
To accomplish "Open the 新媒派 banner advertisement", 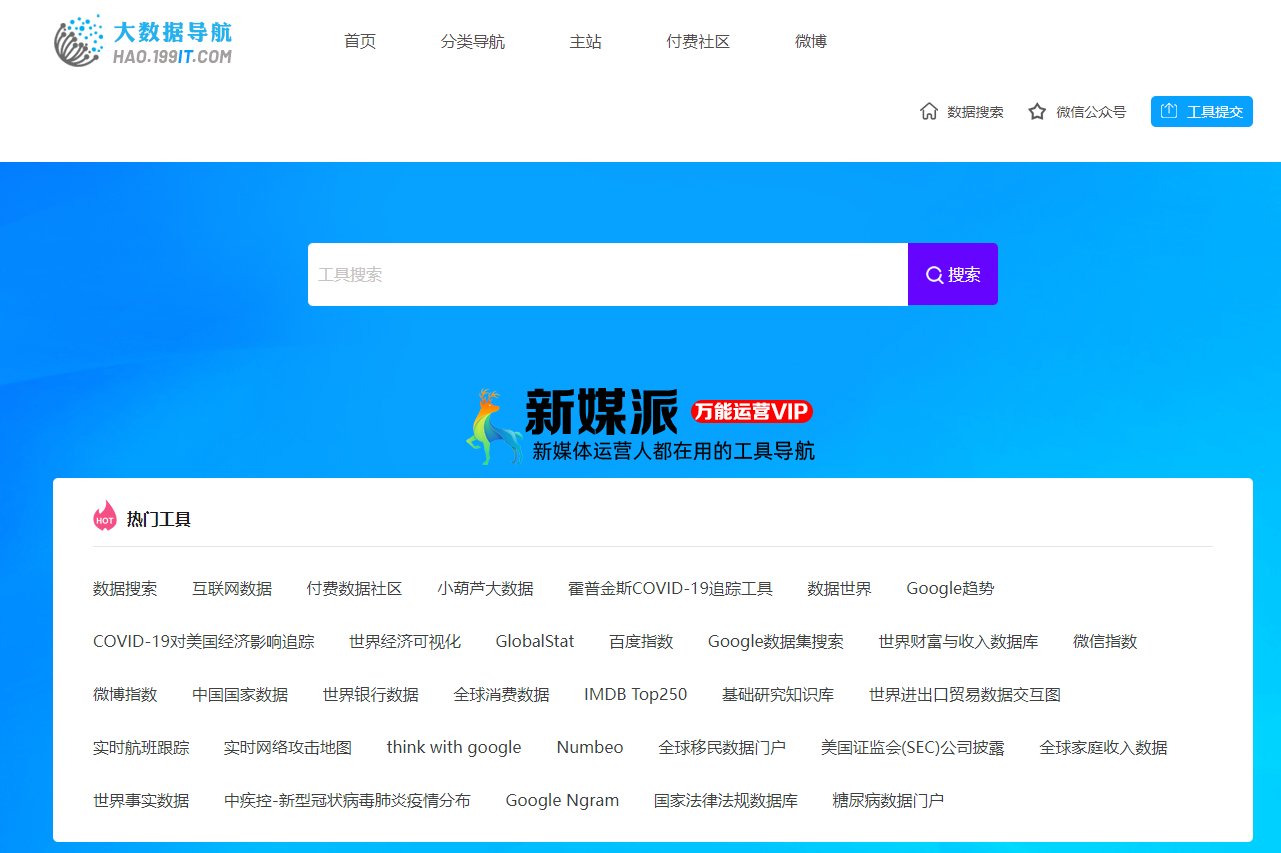I will [640, 426].
